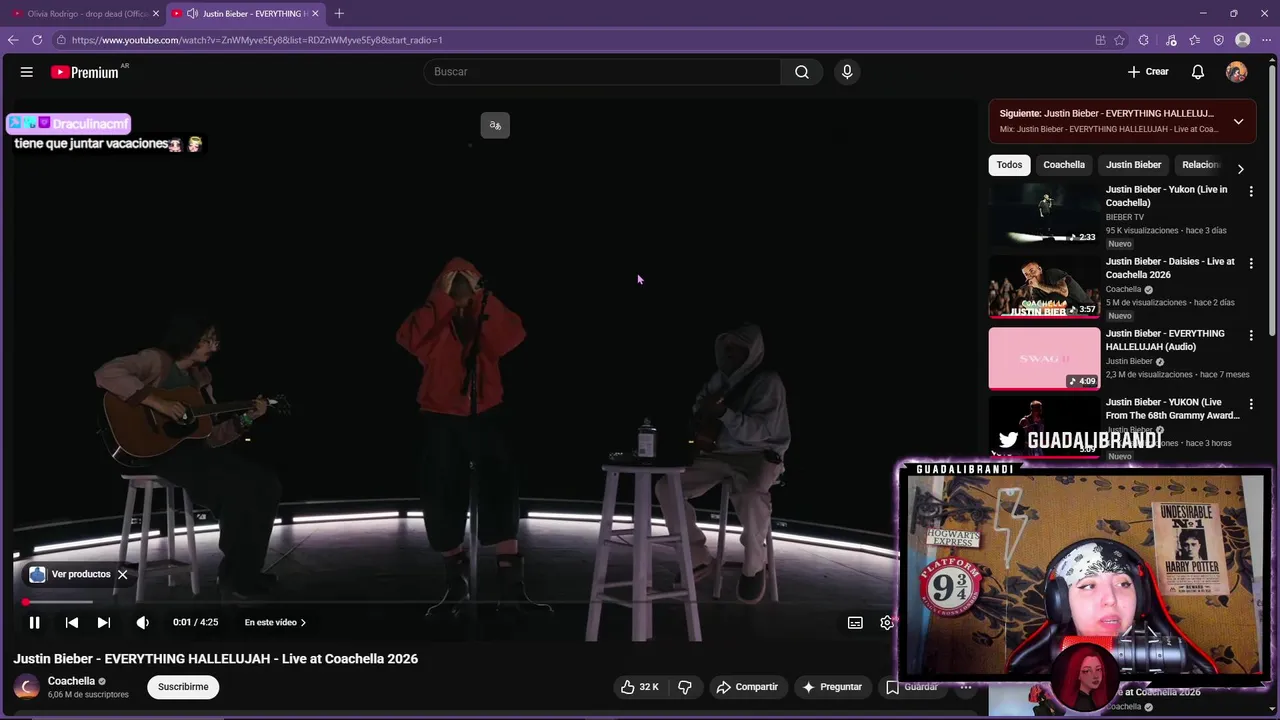Reload the page with the refresh icon
Screen dimensions: 1280x720
[37, 40]
